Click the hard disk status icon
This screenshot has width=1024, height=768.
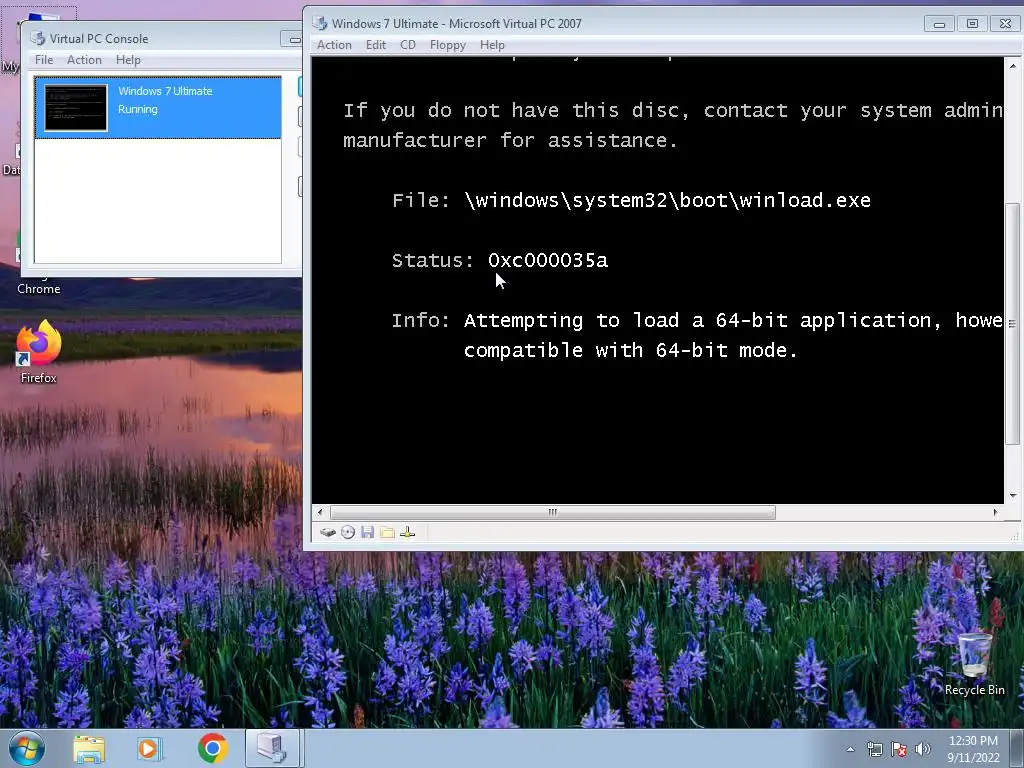coord(328,532)
